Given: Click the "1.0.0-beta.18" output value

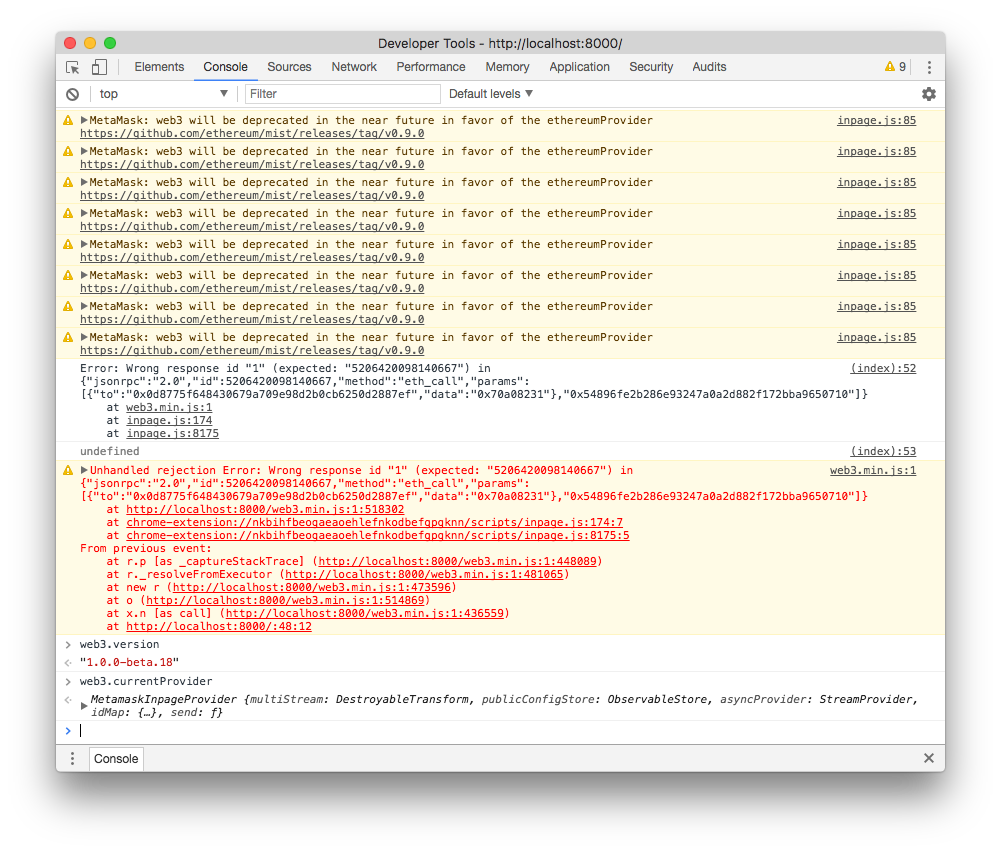Looking at the screenshot, I should click(x=129, y=662).
